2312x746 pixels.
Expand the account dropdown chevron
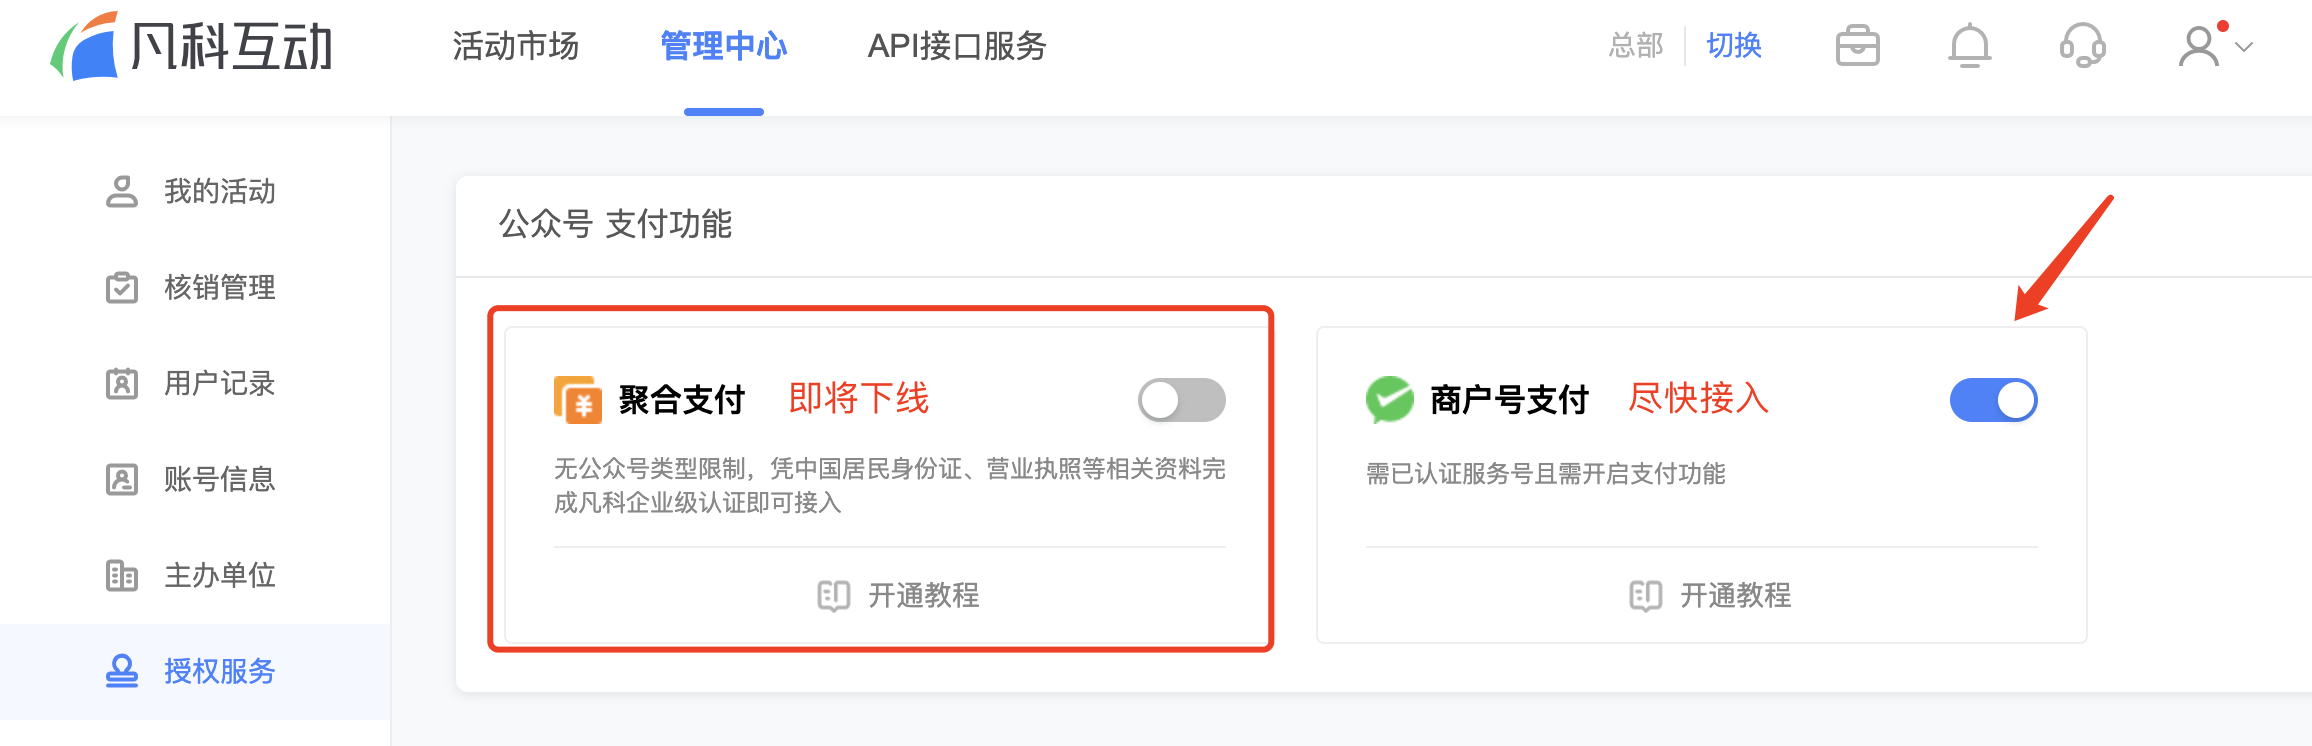point(2244,47)
